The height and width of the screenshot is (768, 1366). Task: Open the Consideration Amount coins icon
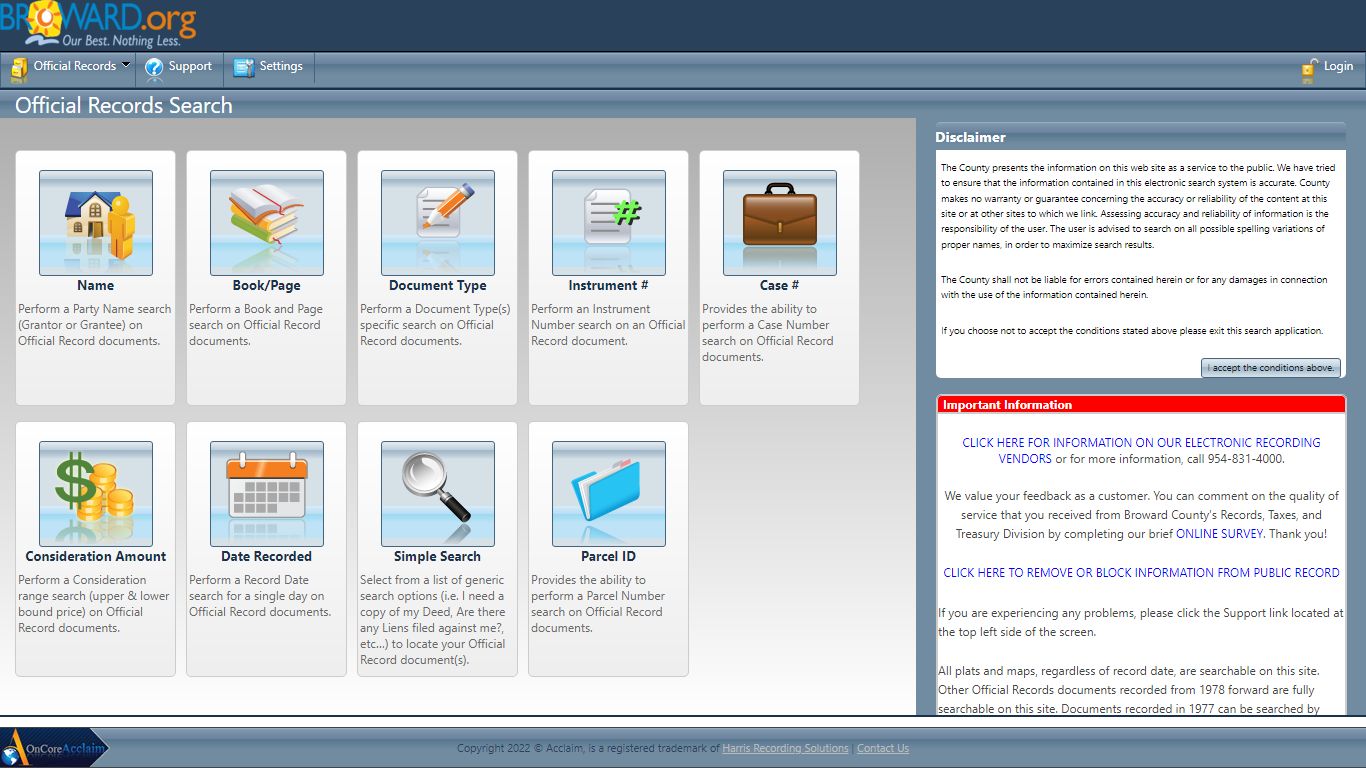(x=96, y=494)
